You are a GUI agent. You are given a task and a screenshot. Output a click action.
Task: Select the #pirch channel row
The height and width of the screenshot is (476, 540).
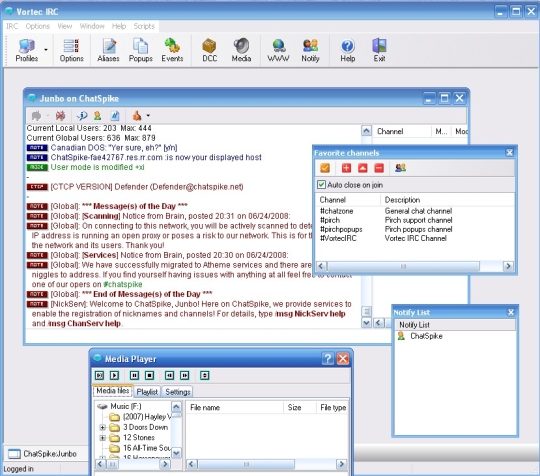point(415,220)
